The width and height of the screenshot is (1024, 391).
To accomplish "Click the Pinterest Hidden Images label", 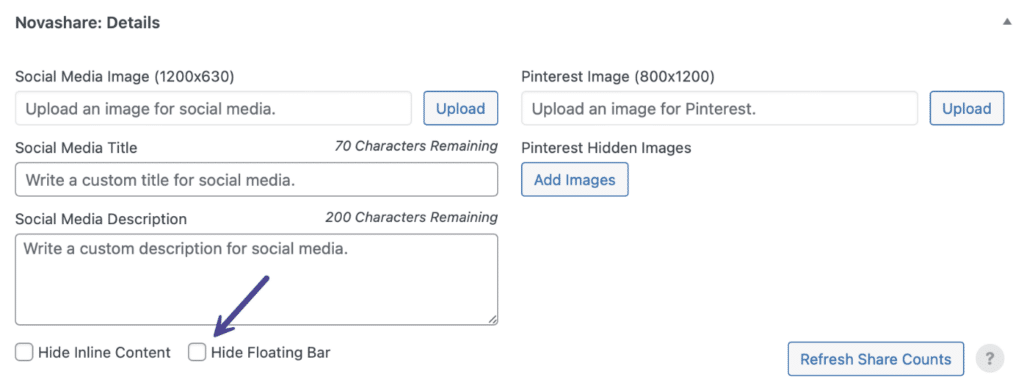I will (606, 148).
